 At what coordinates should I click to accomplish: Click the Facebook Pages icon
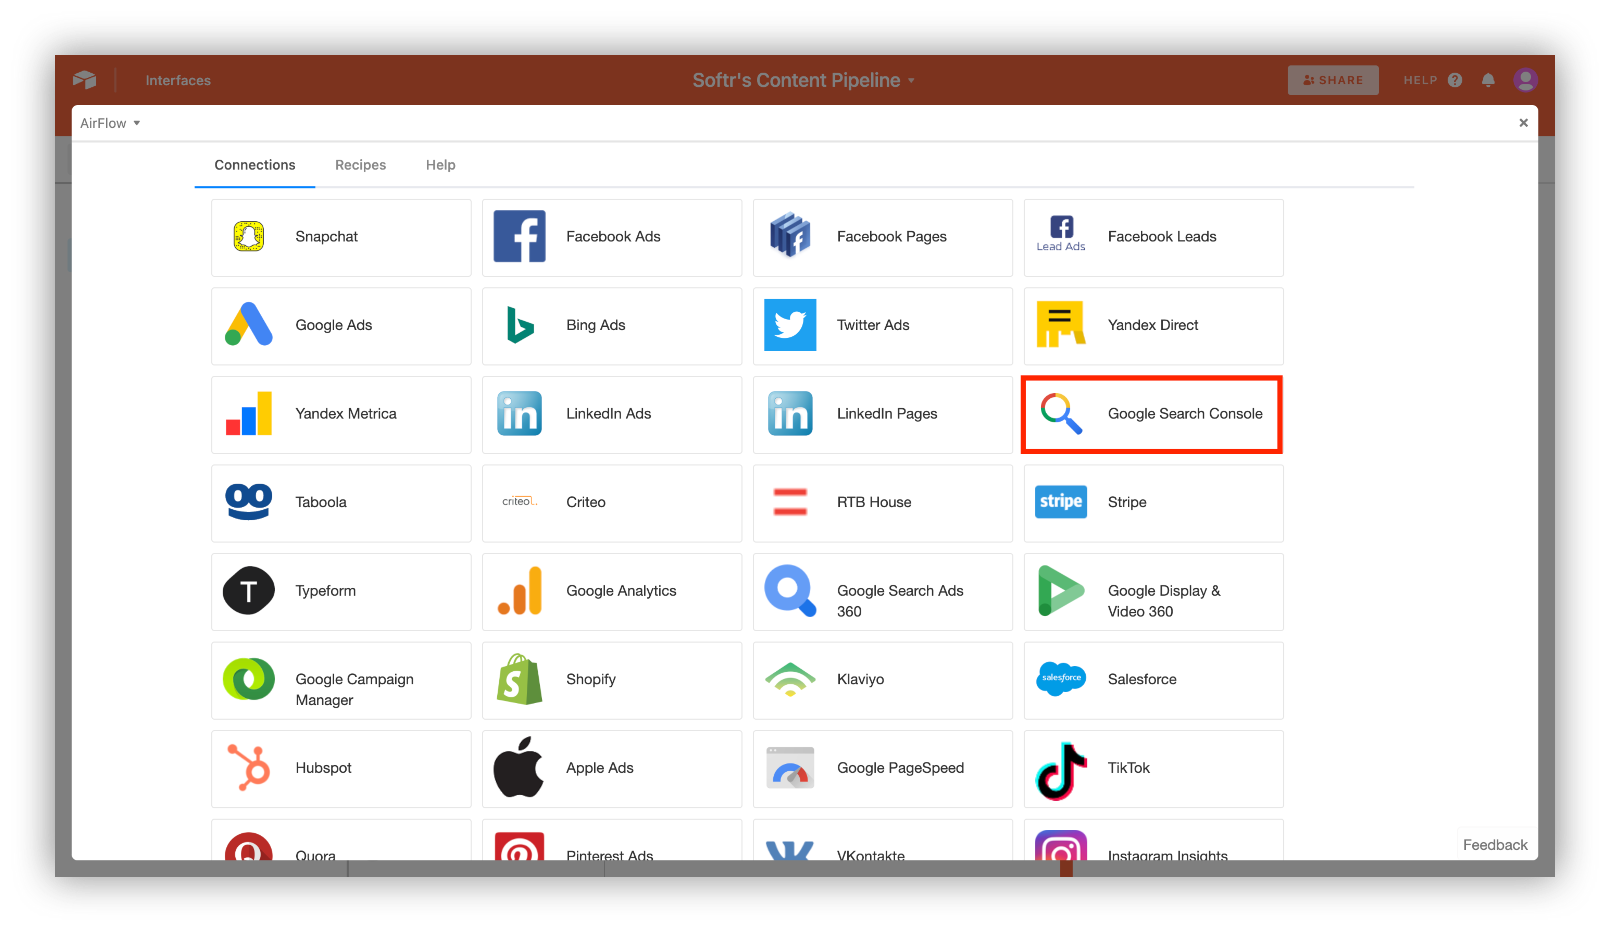[x=790, y=236]
